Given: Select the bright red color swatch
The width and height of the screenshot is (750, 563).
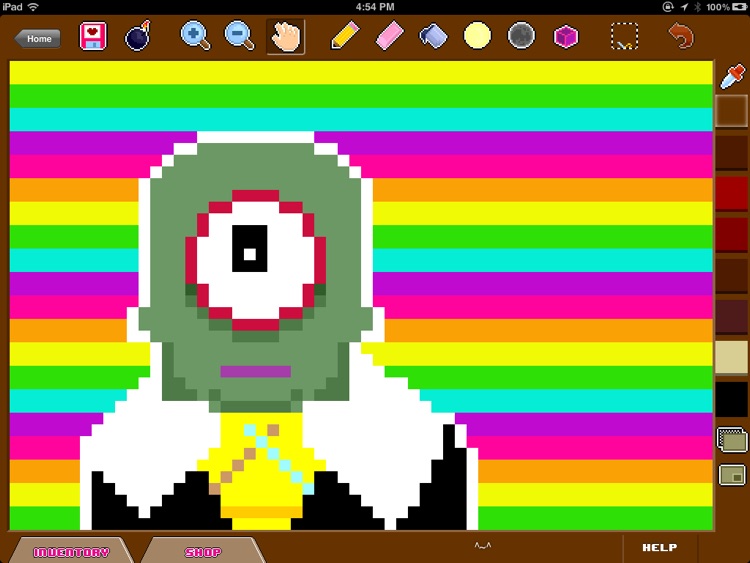Looking at the screenshot, I should click(x=732, y=193).
